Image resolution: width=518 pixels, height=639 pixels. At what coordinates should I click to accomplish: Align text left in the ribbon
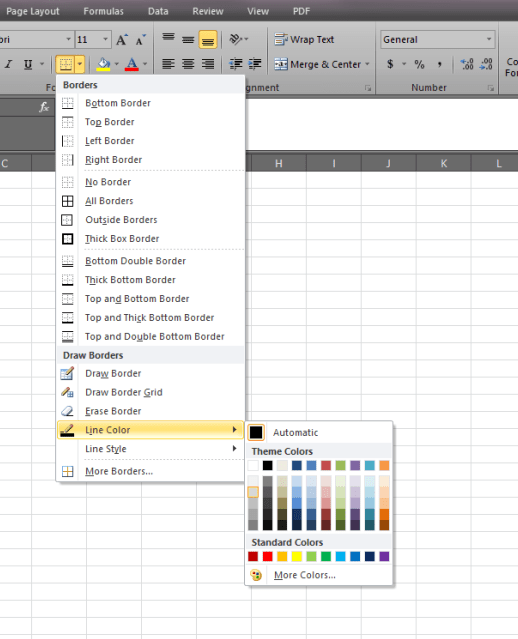[168, 64]
